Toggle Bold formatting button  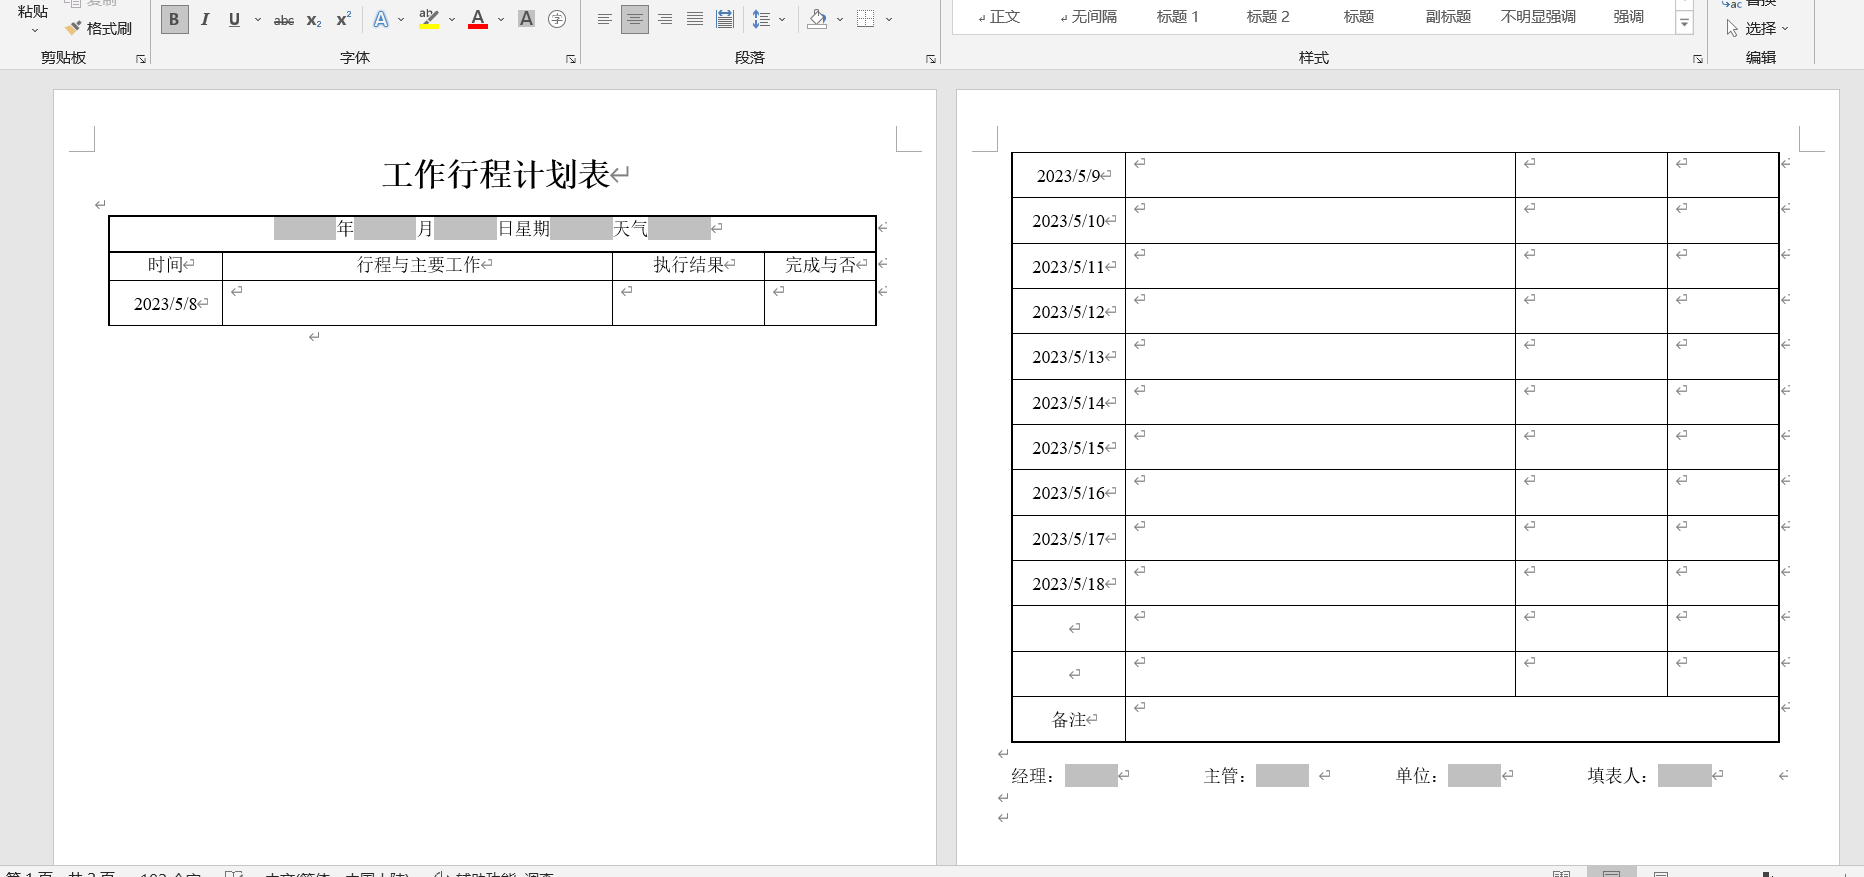174,19
